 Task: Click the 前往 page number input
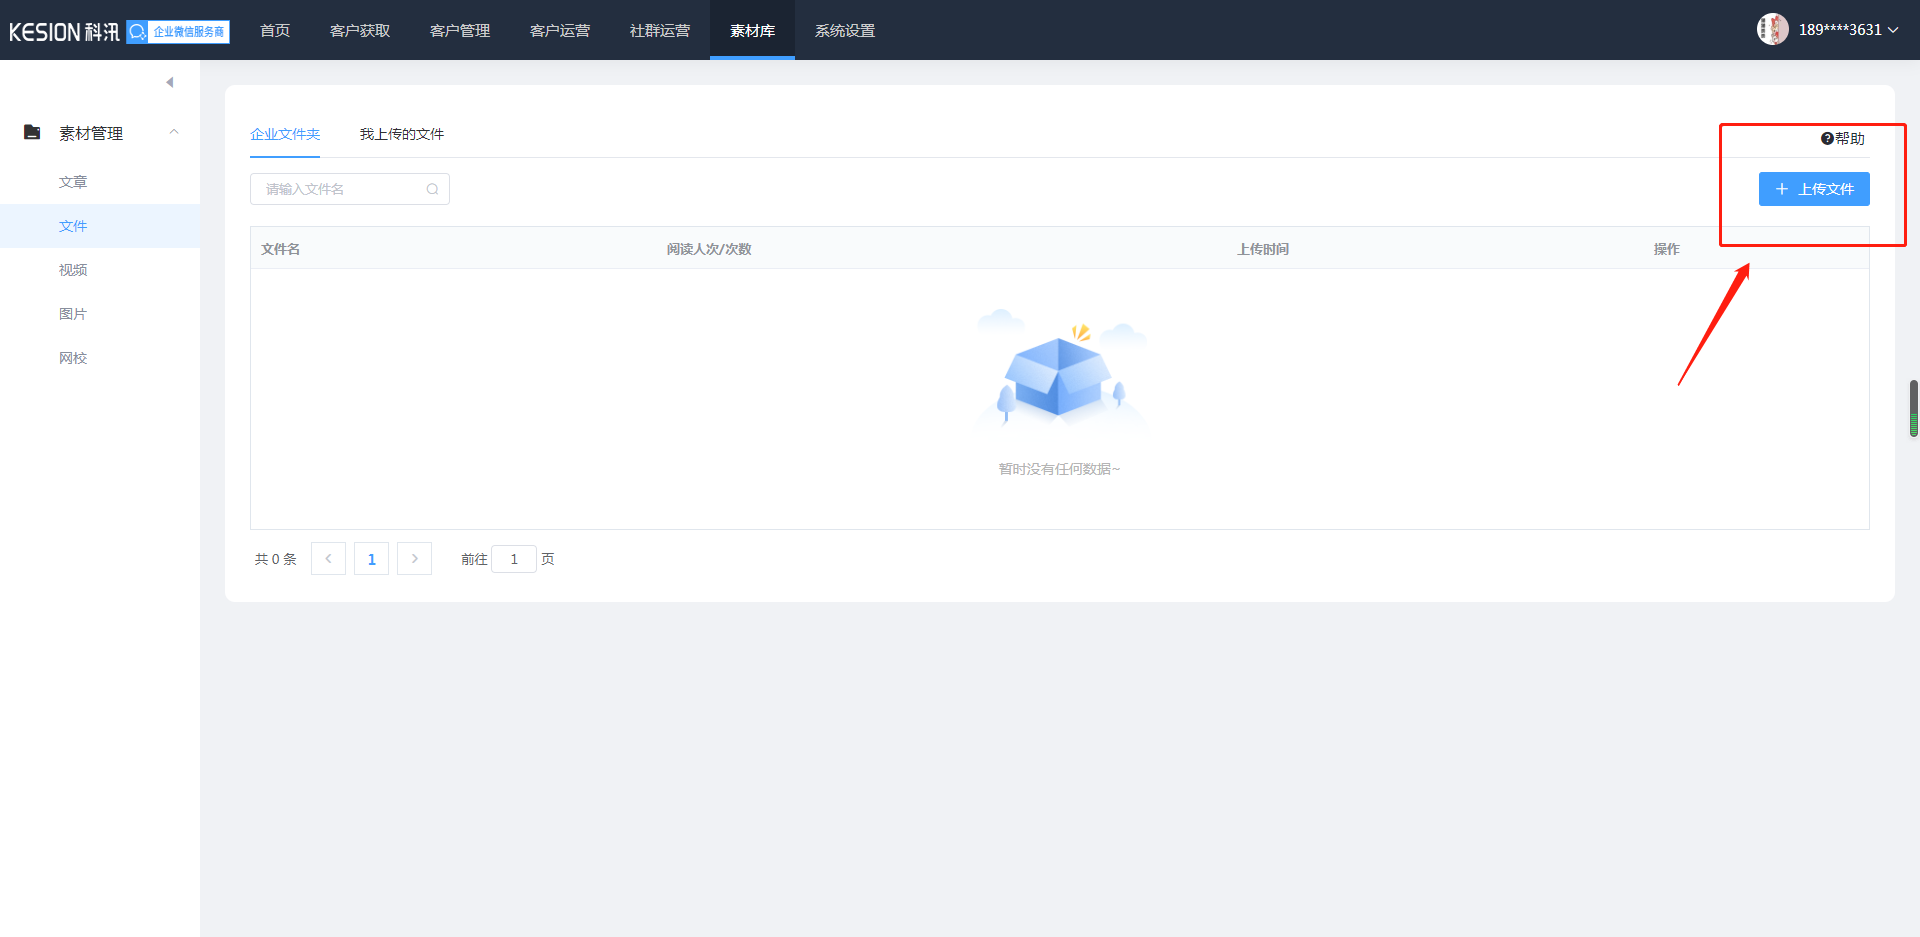coord(514,559)
